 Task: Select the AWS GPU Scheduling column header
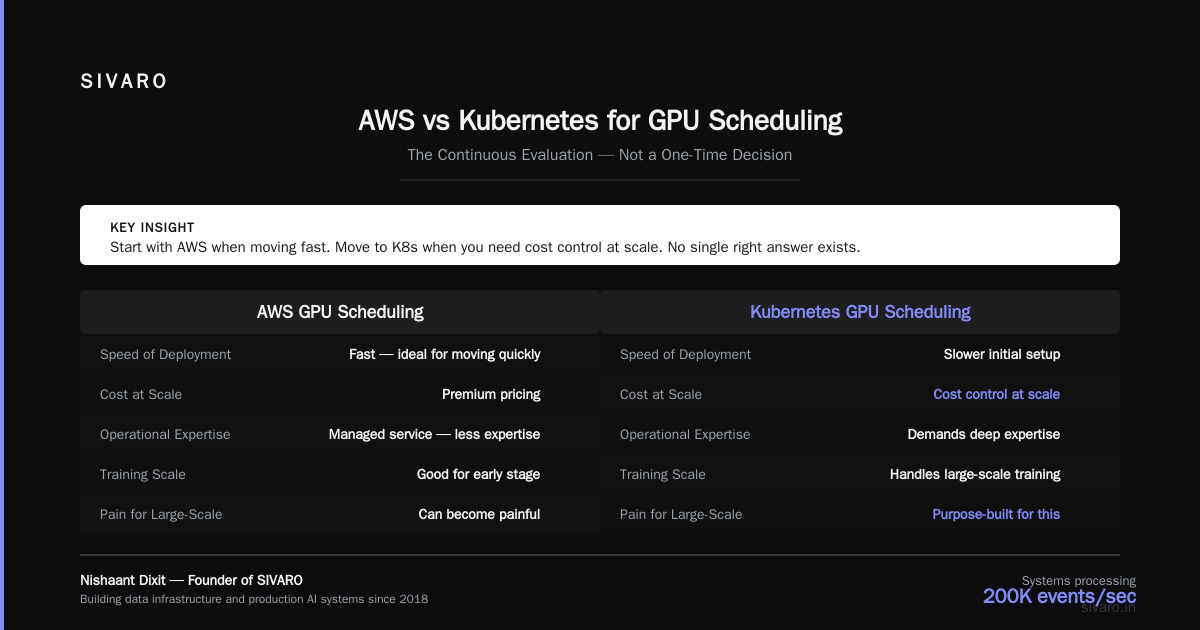[x=340, y=312]
